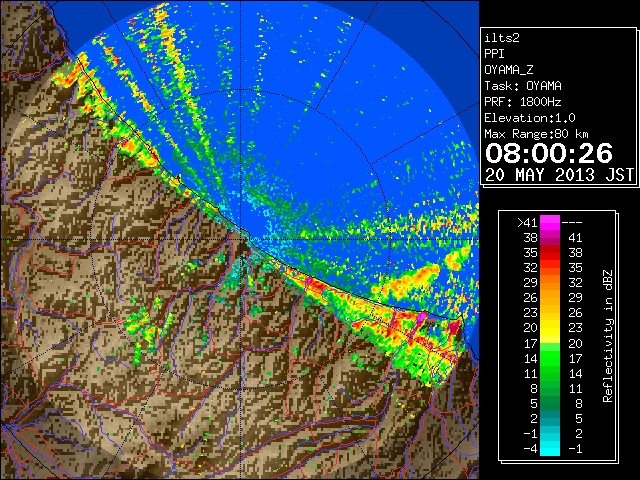Click the '-4' value at legend bottom left
This screenshot has height=480, width=640.
click(530, 449)
